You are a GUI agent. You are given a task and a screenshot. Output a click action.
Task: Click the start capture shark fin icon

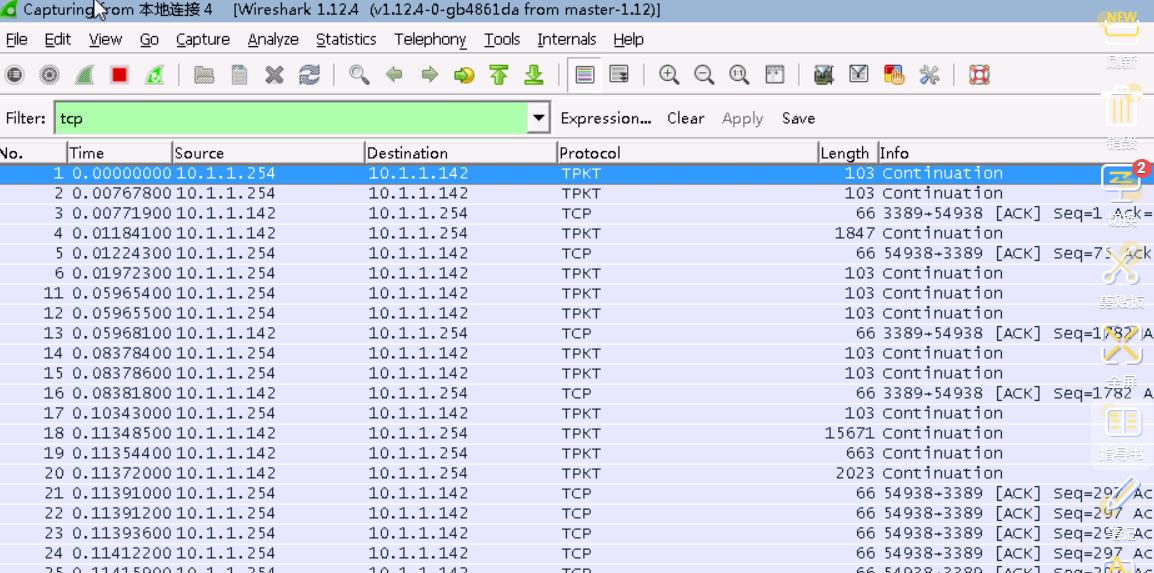click(85, 74)
